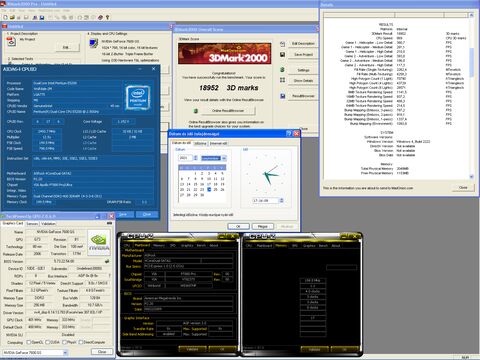Open the GPU selection dropdown in GPU-Z
The height and width of the screenshot is (360, 480).
pos(65,352)
